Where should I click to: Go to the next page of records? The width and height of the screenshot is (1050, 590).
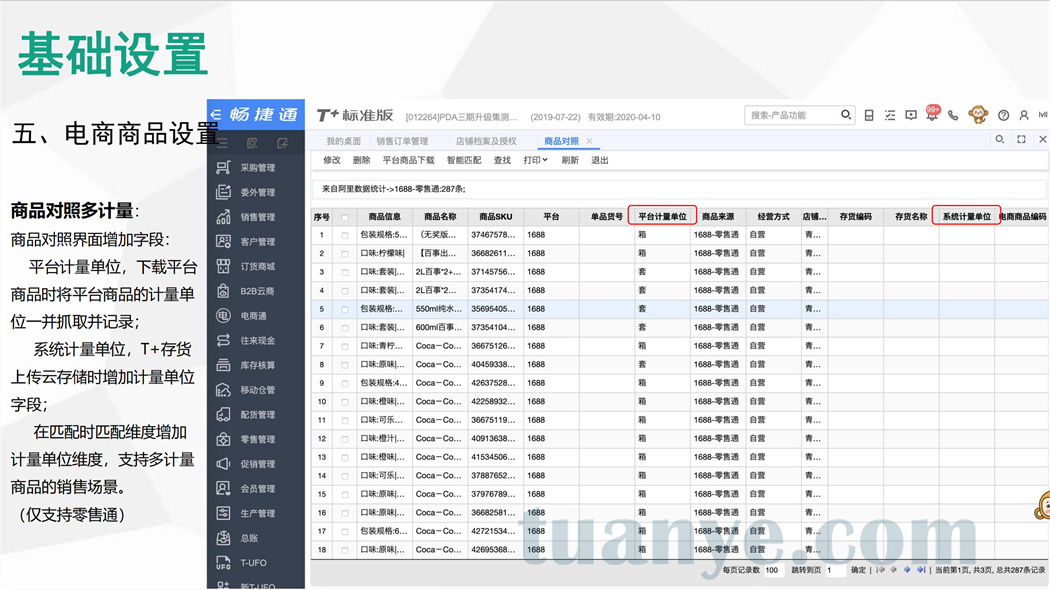907,570
